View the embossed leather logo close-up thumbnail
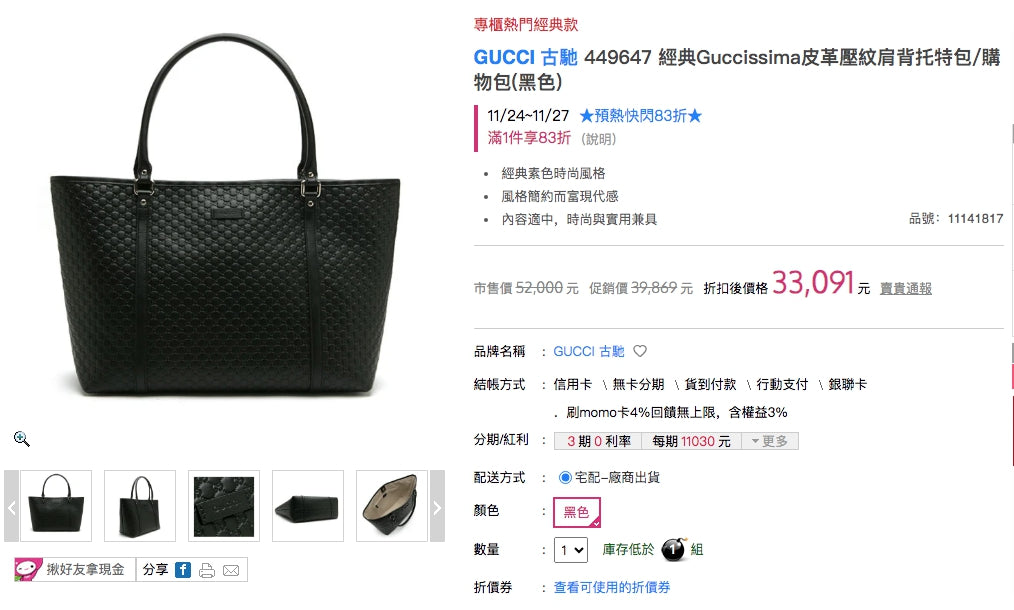Screen dimensions: 1014x610 point(224,506)
